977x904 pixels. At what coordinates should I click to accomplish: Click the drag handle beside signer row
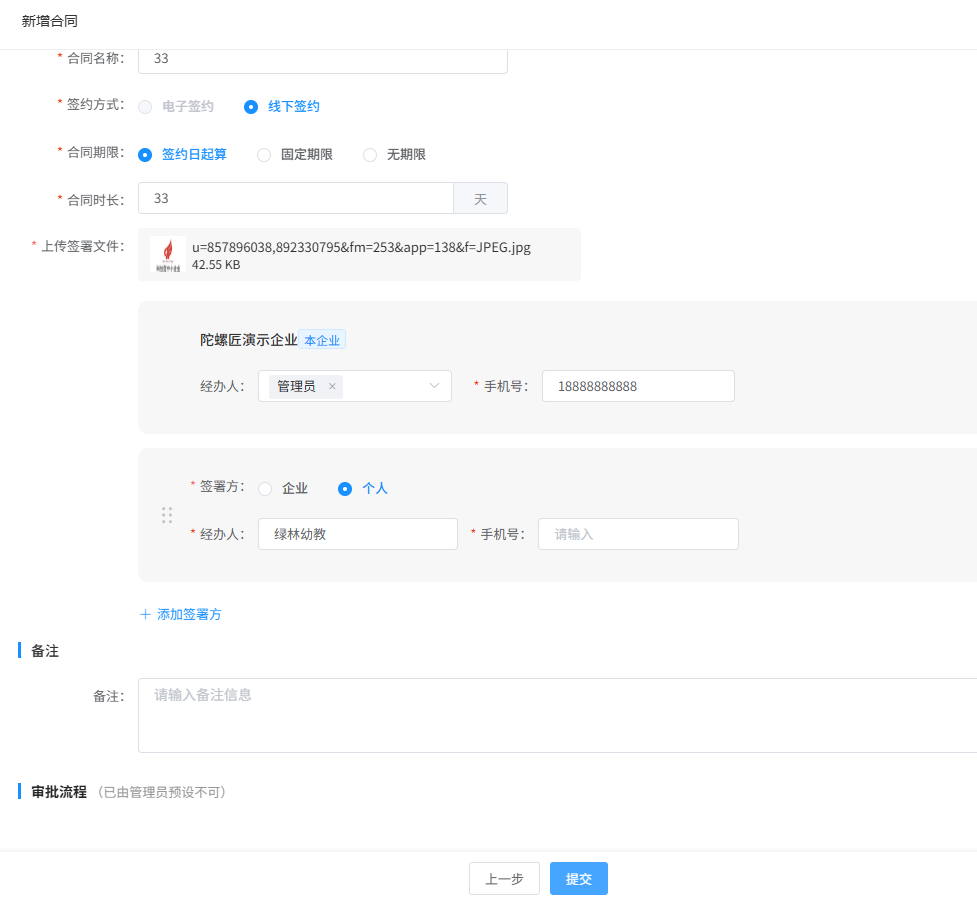tap(167, 515)
